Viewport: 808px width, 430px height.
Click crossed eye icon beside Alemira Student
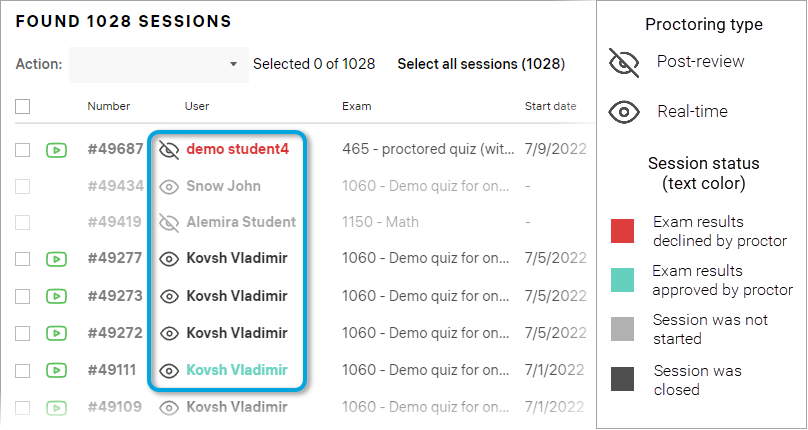(170, 222)
